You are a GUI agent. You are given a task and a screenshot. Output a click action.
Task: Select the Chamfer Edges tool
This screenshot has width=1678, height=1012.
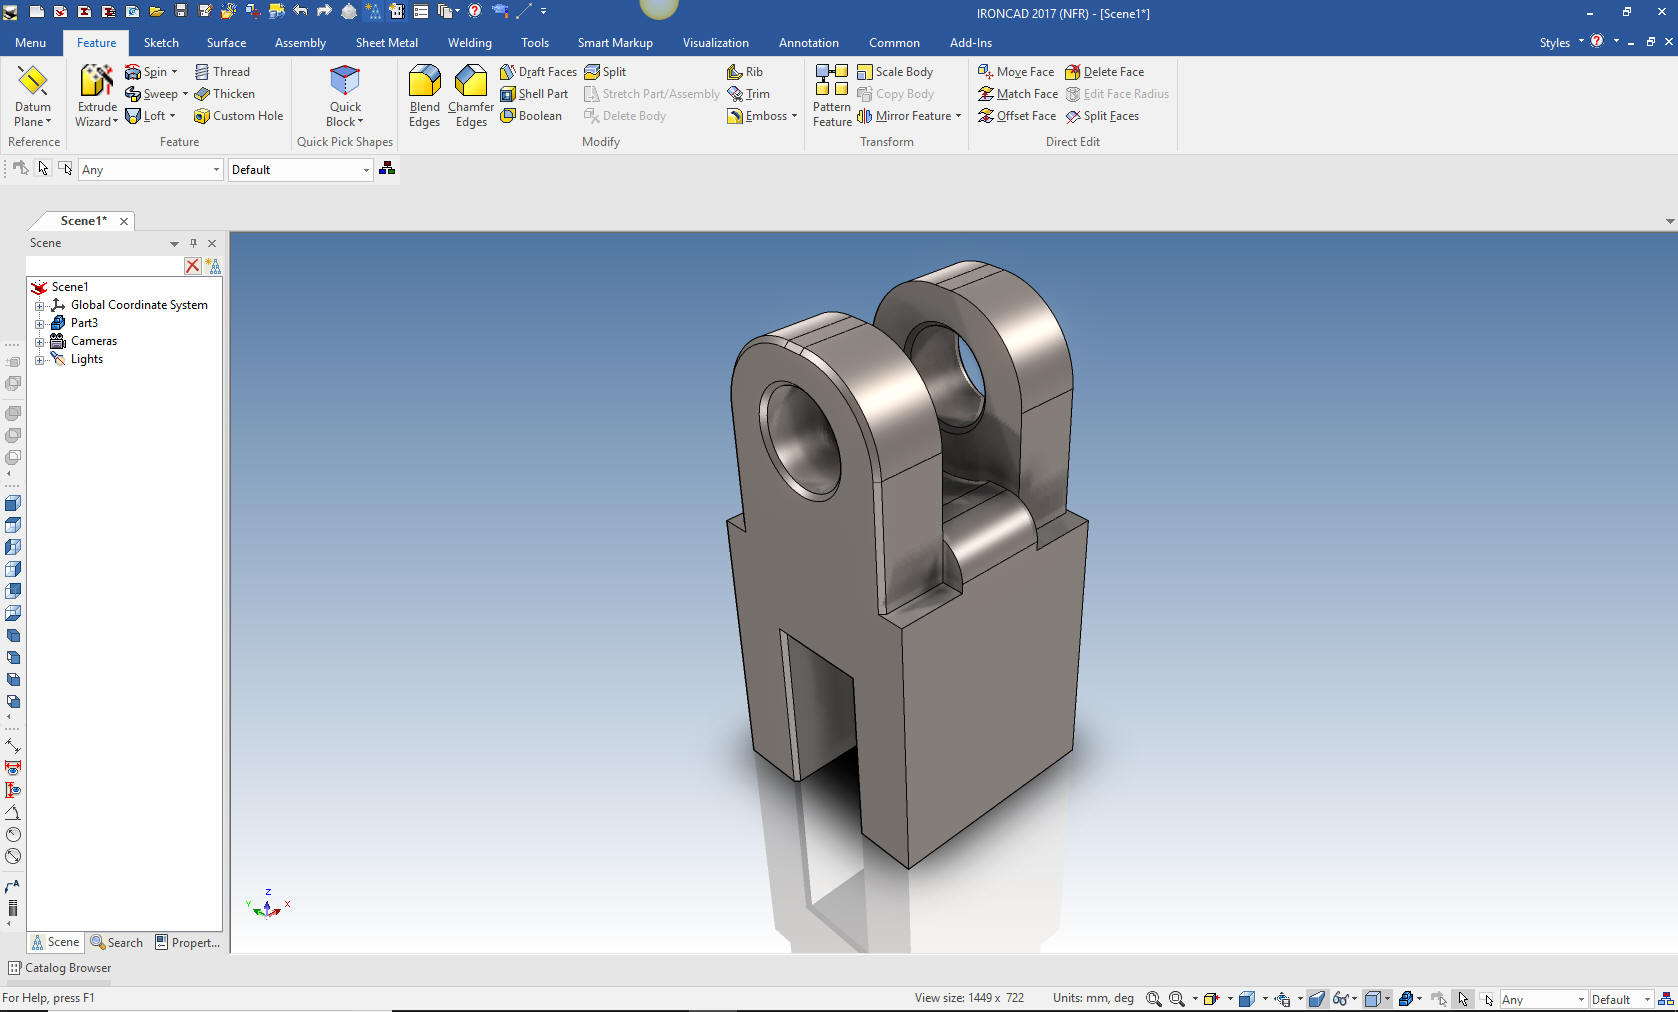470,82
